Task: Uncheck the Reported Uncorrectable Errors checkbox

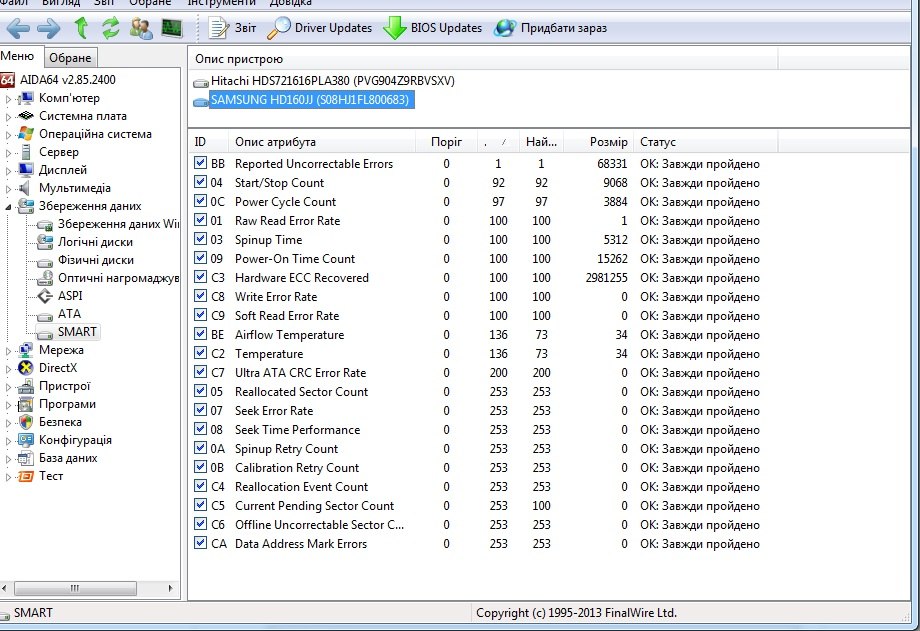Action: (201, 163)
